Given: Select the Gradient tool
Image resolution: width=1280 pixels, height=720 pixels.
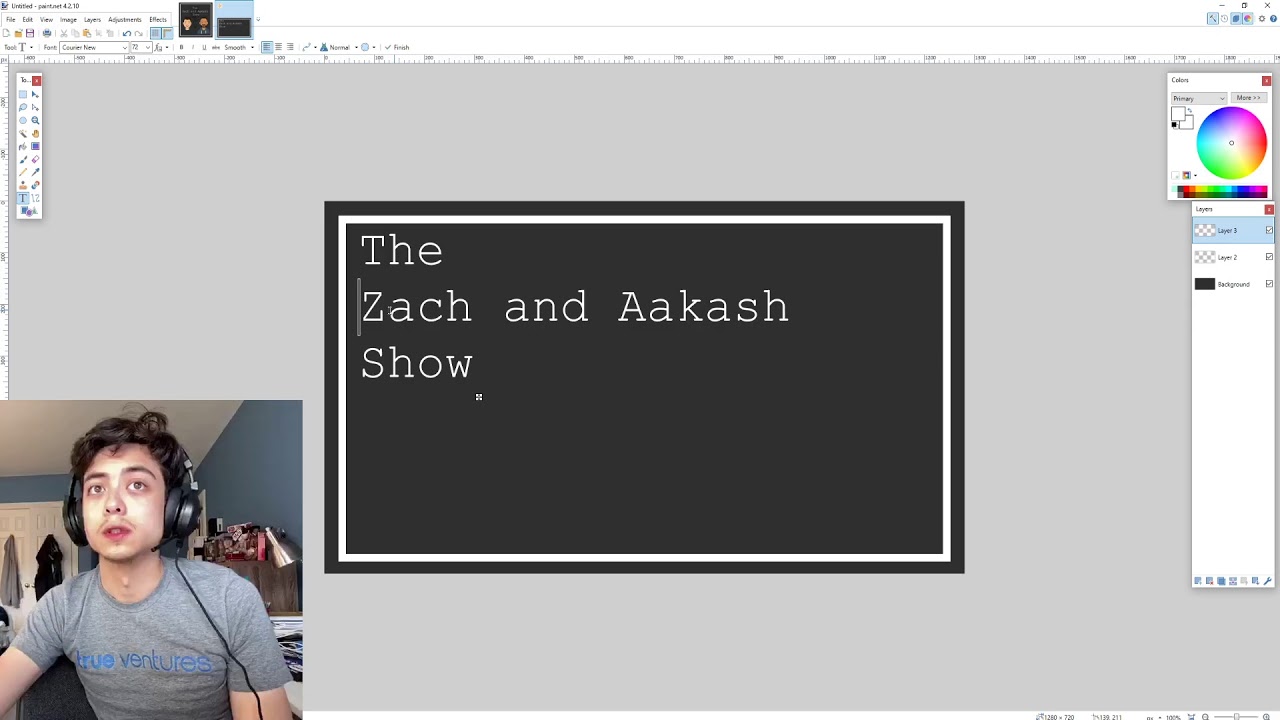Looking at the screenshot, I should coord(35,146).
